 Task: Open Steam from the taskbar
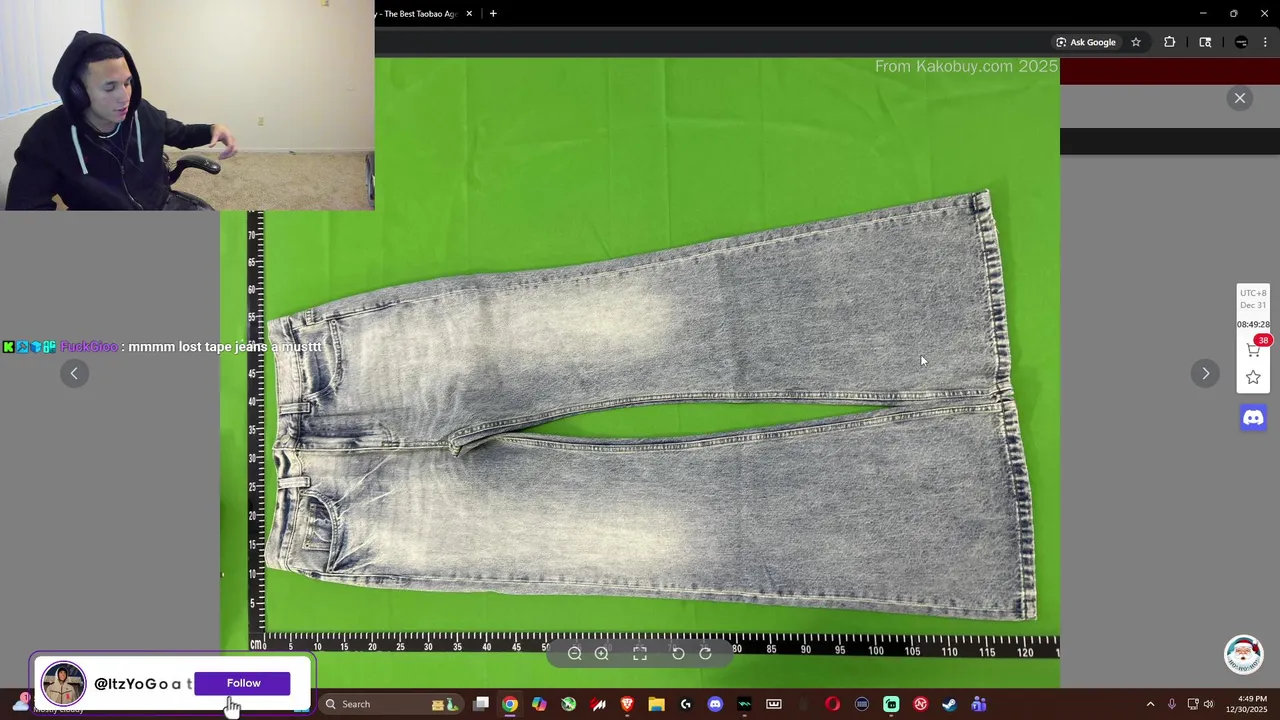(949, 704)
